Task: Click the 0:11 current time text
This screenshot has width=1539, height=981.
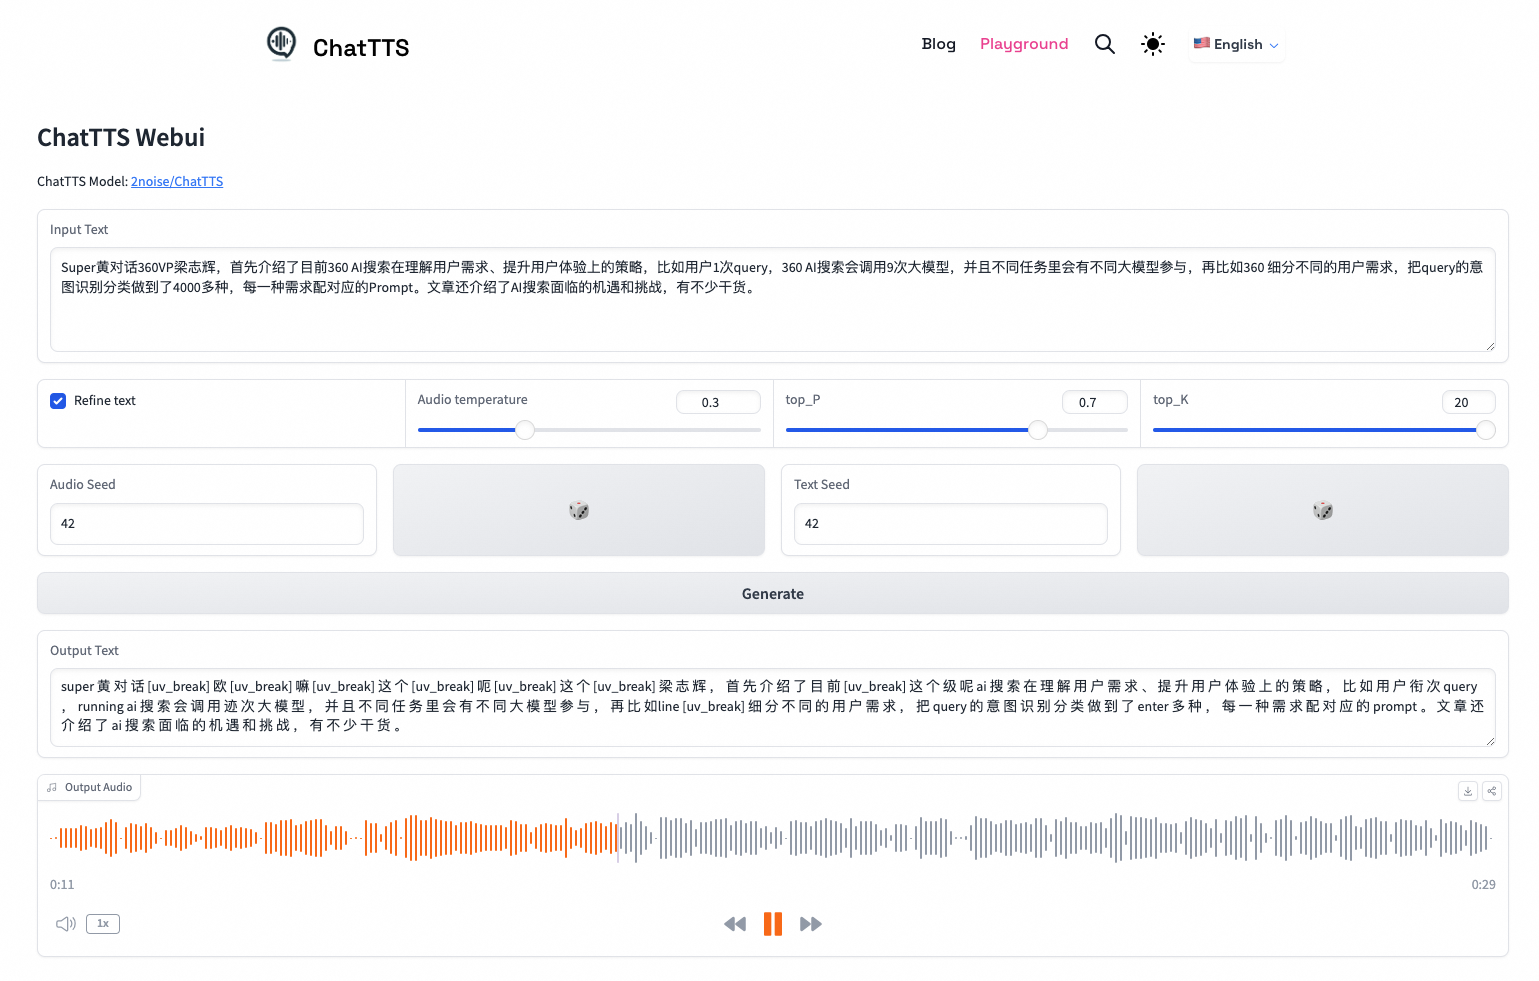Action: (x=62, y=885)
